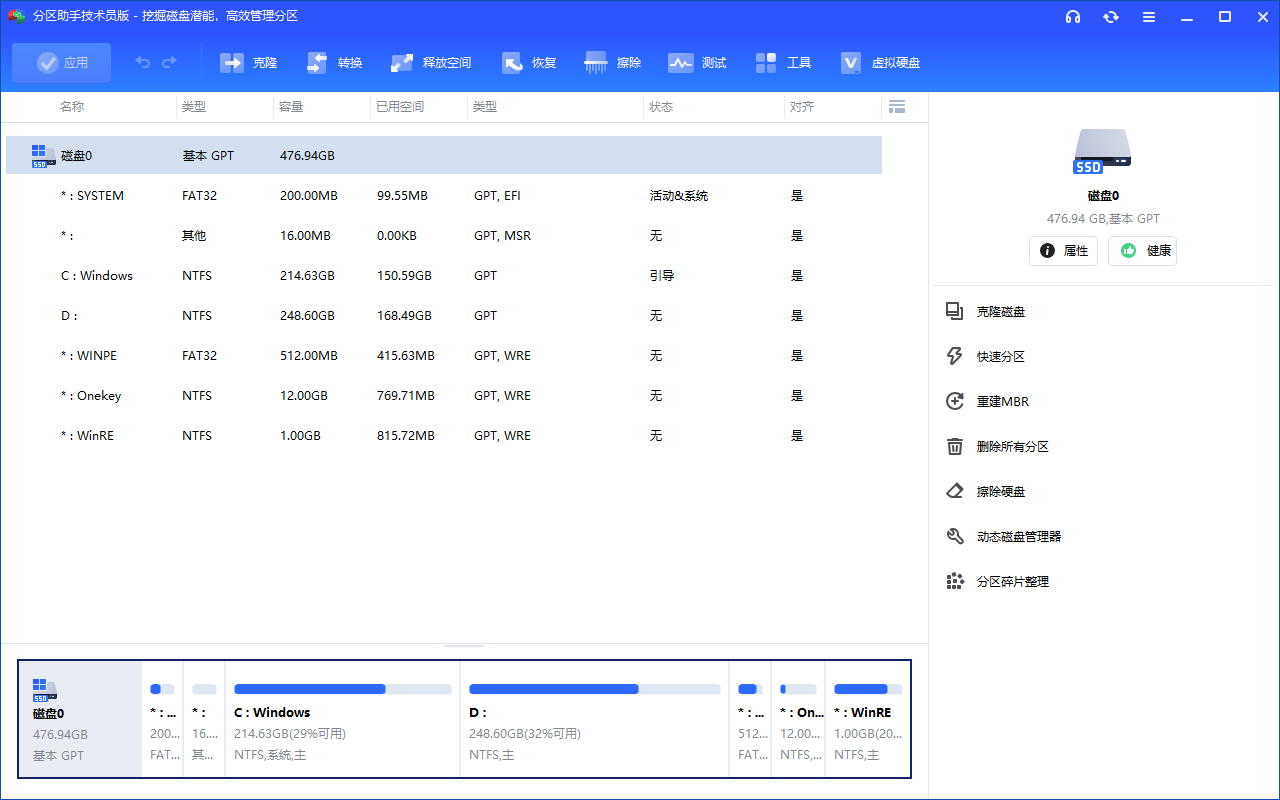Select the Onekey partition row
The height and width of the screenshot is (800, 1280).
pos(444,396)
